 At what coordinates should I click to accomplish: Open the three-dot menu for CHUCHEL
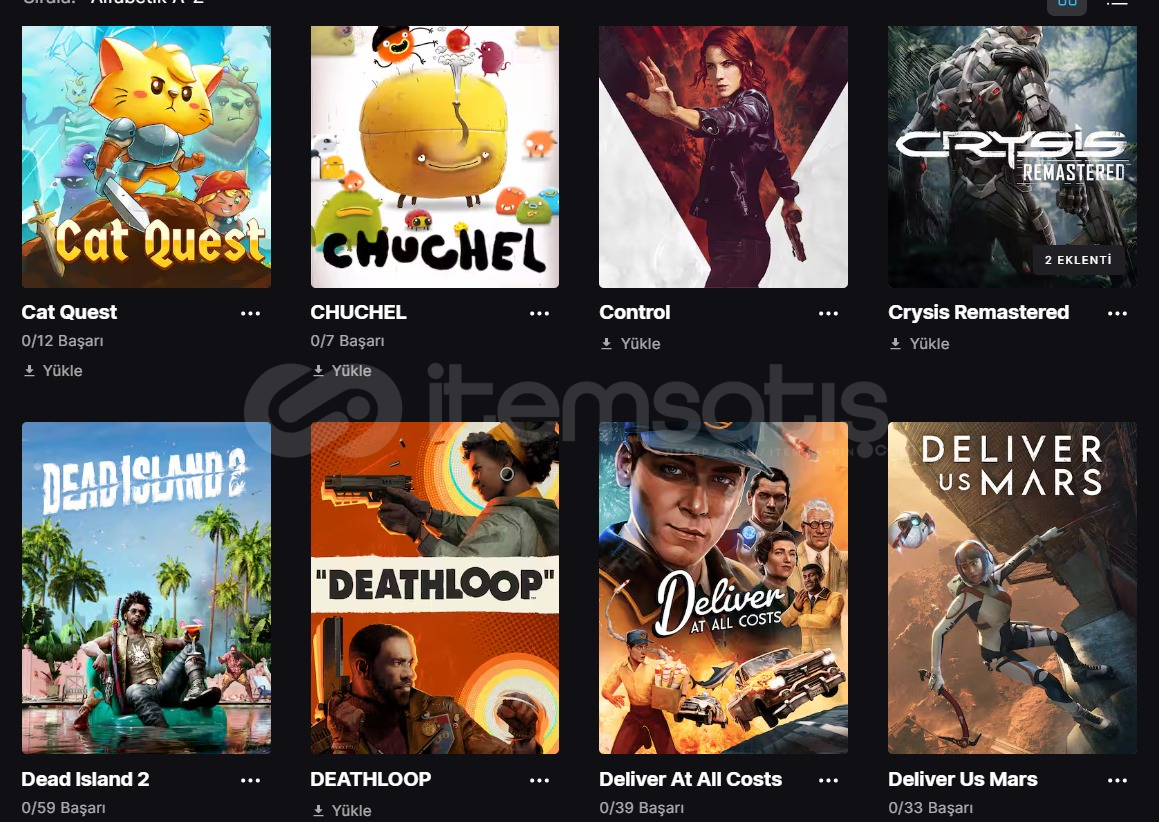(540, 313)
